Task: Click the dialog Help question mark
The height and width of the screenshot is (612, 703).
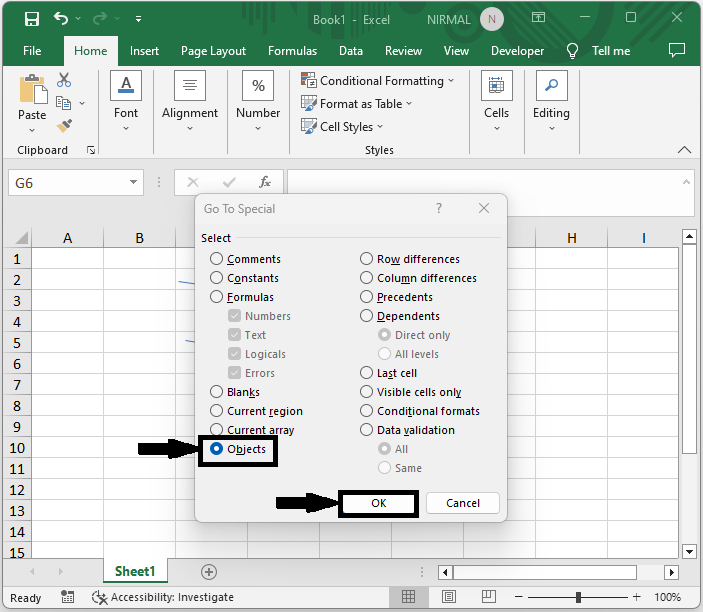Action: [439, 208]
